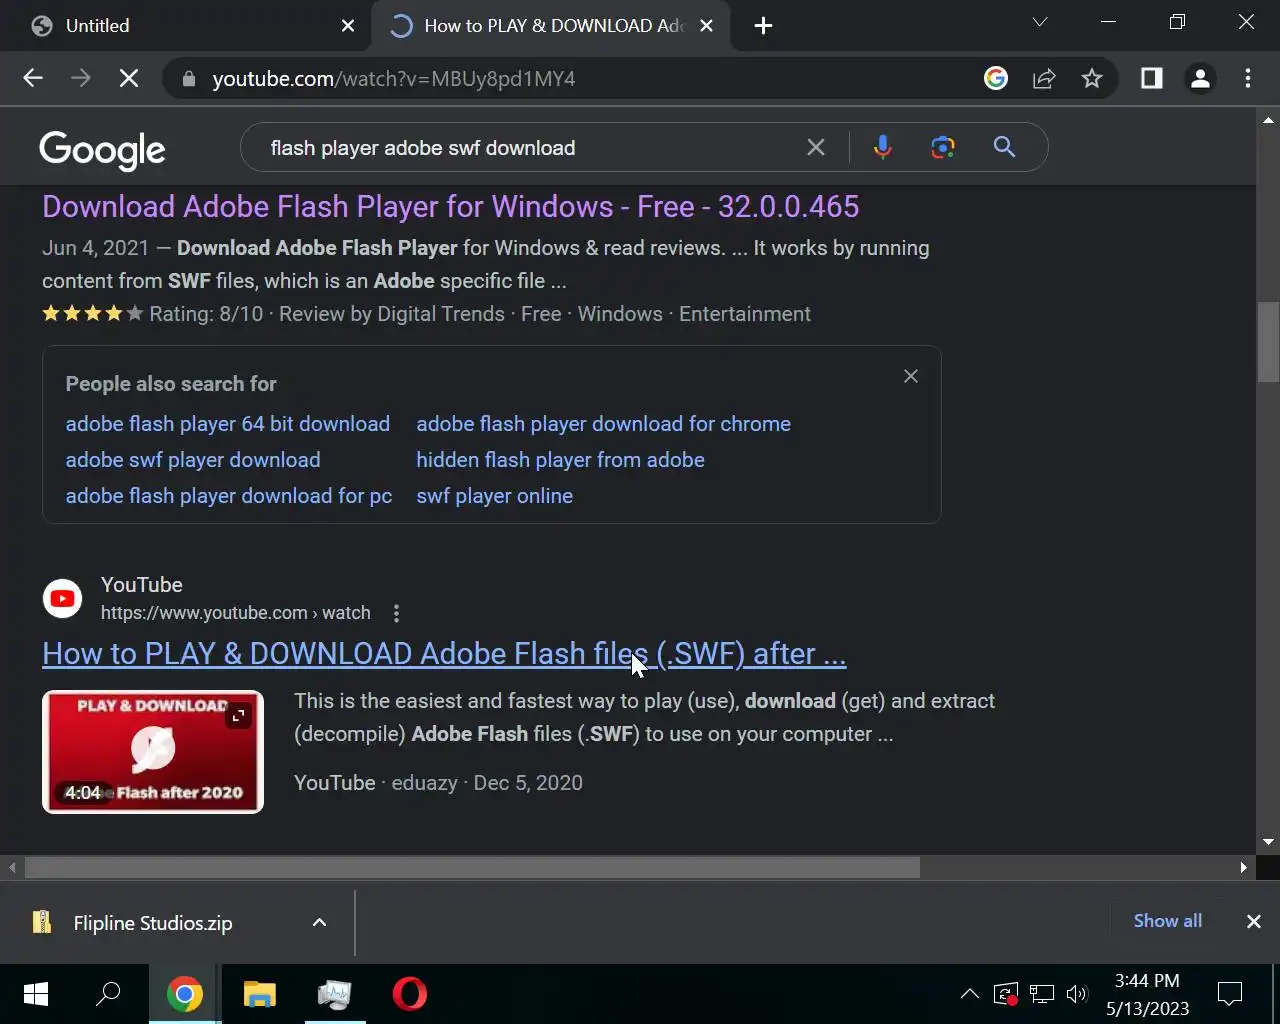This screenshot has height=1024, width=1280.
Task: Click the vertical scrollbar up arrow
Action: coord(1268,119)
